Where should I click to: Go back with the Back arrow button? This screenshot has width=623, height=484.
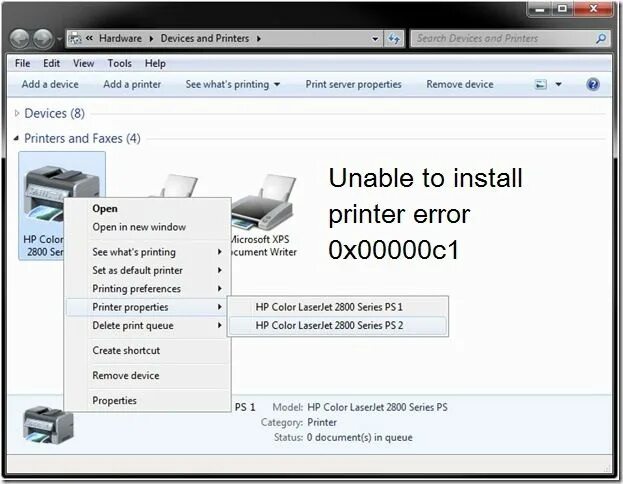coord(19,39)
